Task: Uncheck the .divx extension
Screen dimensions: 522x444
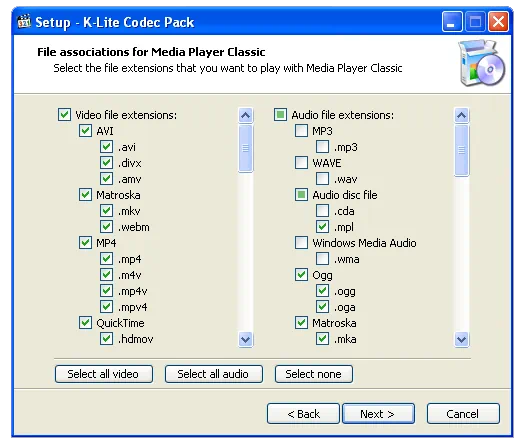Action: click(x=106, y=163)
